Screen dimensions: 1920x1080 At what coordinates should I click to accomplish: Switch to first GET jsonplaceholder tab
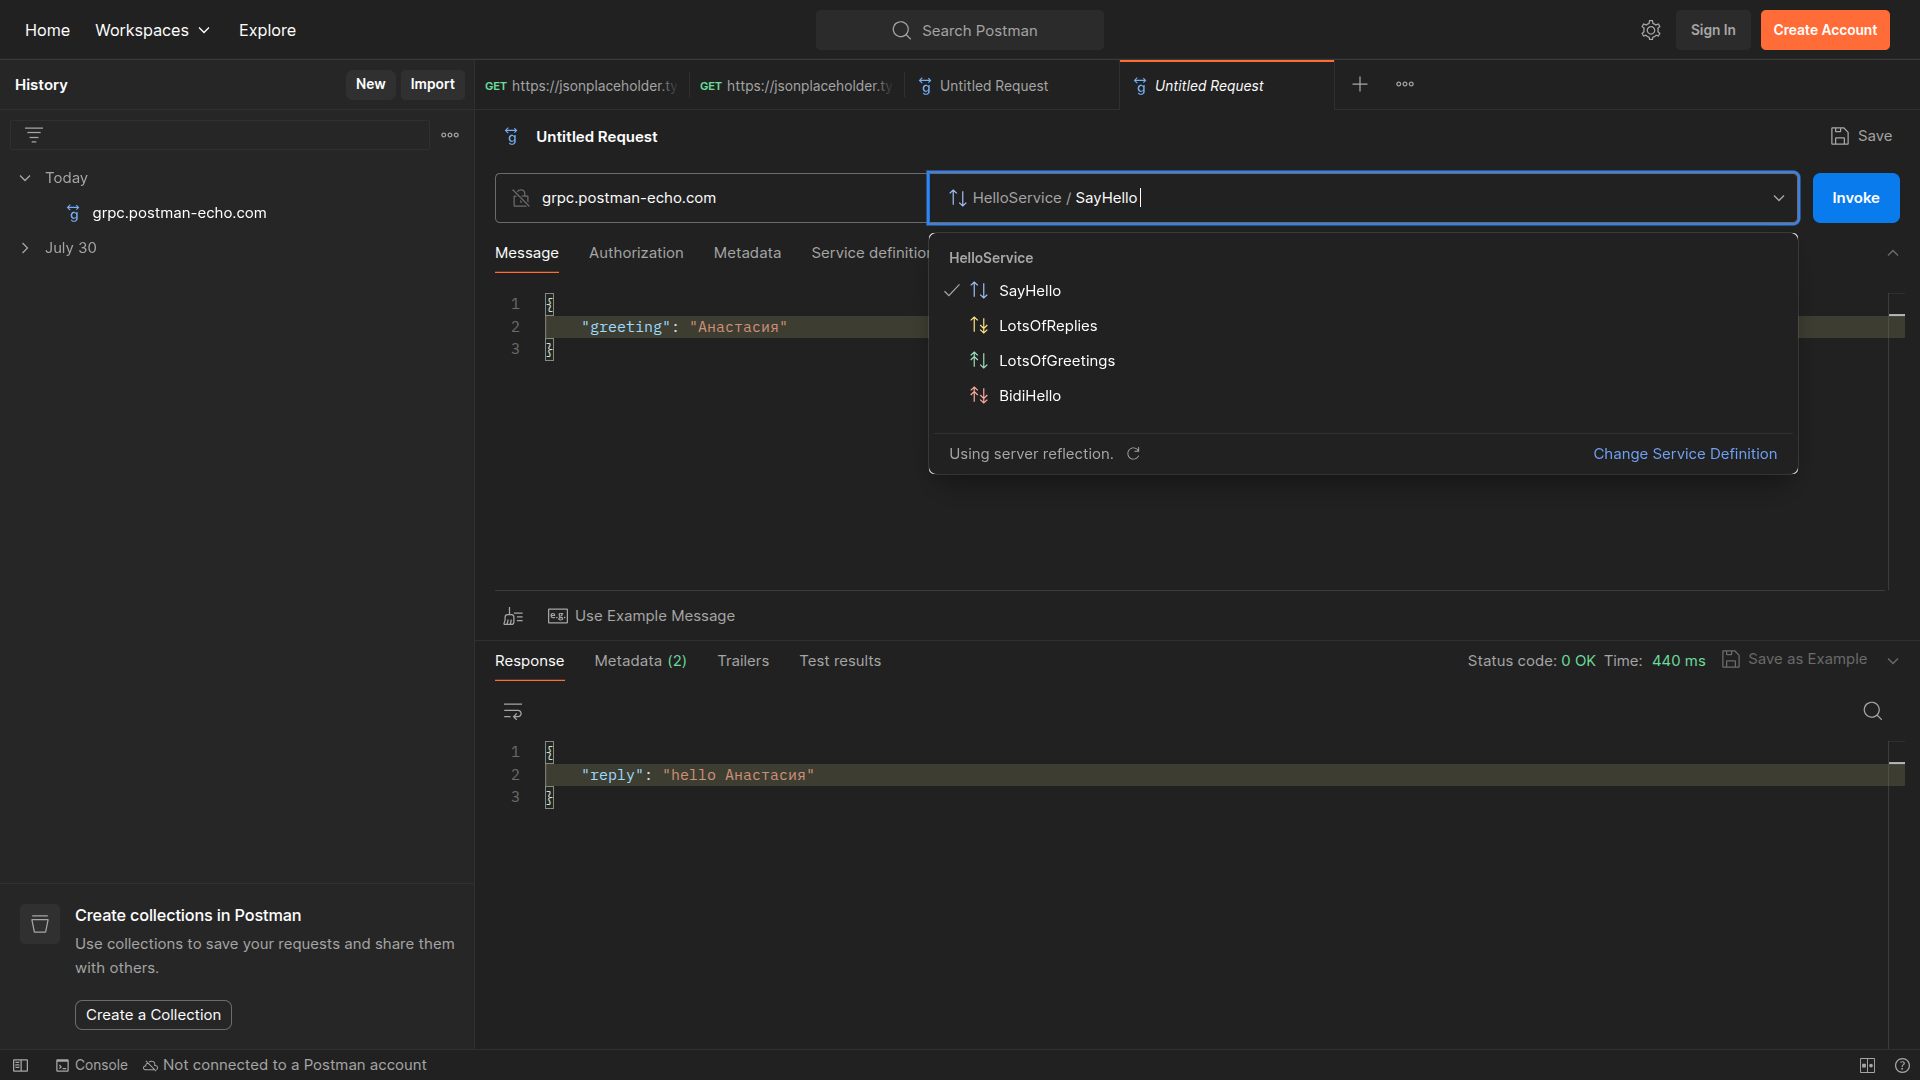tap(582, 86)
